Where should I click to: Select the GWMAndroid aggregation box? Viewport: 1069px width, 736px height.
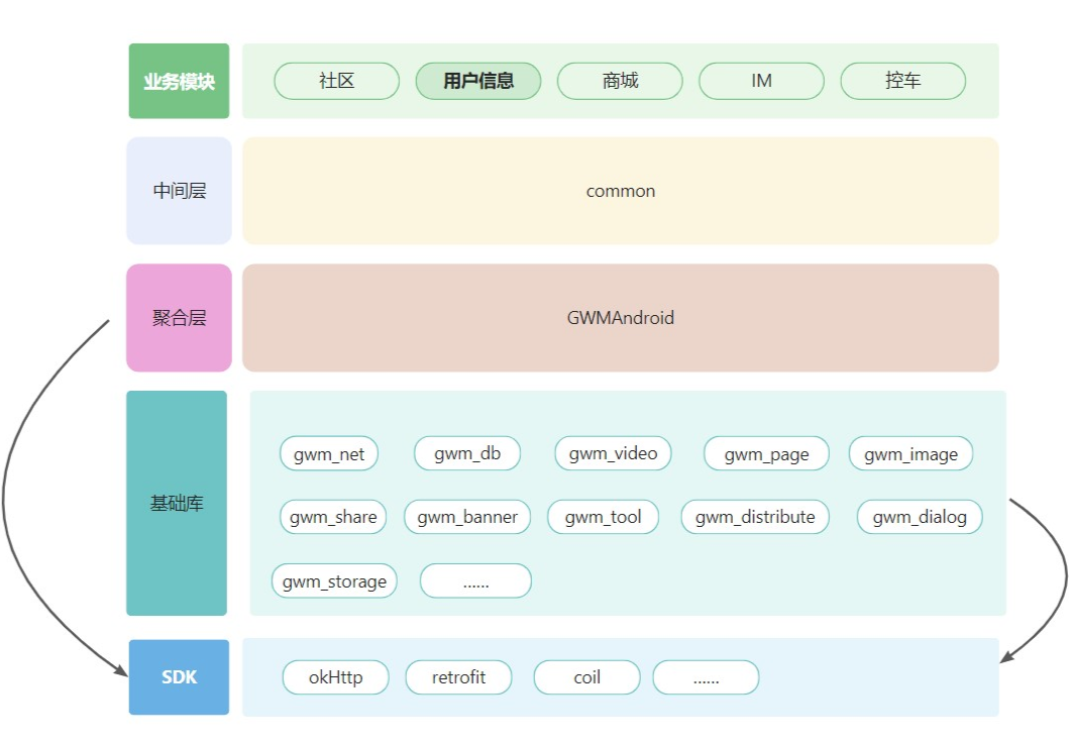620,318
